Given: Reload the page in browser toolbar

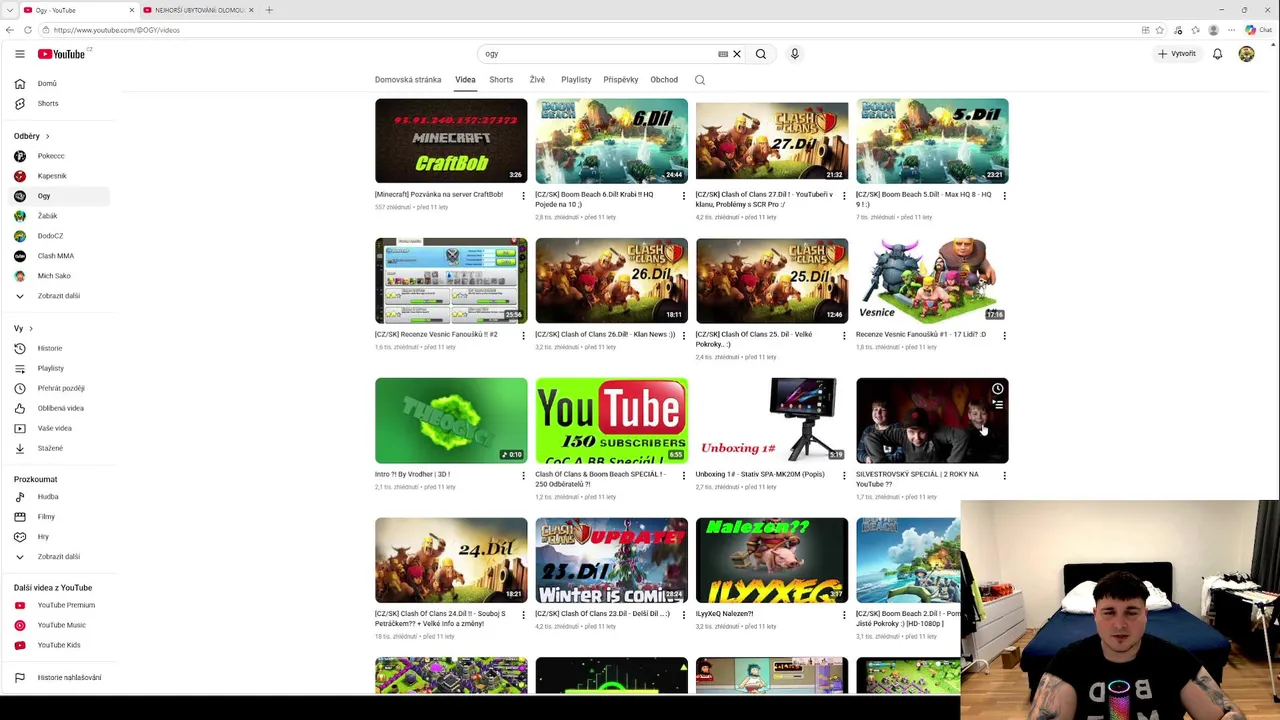Looking at the screenshot, I should pos(28,30).
